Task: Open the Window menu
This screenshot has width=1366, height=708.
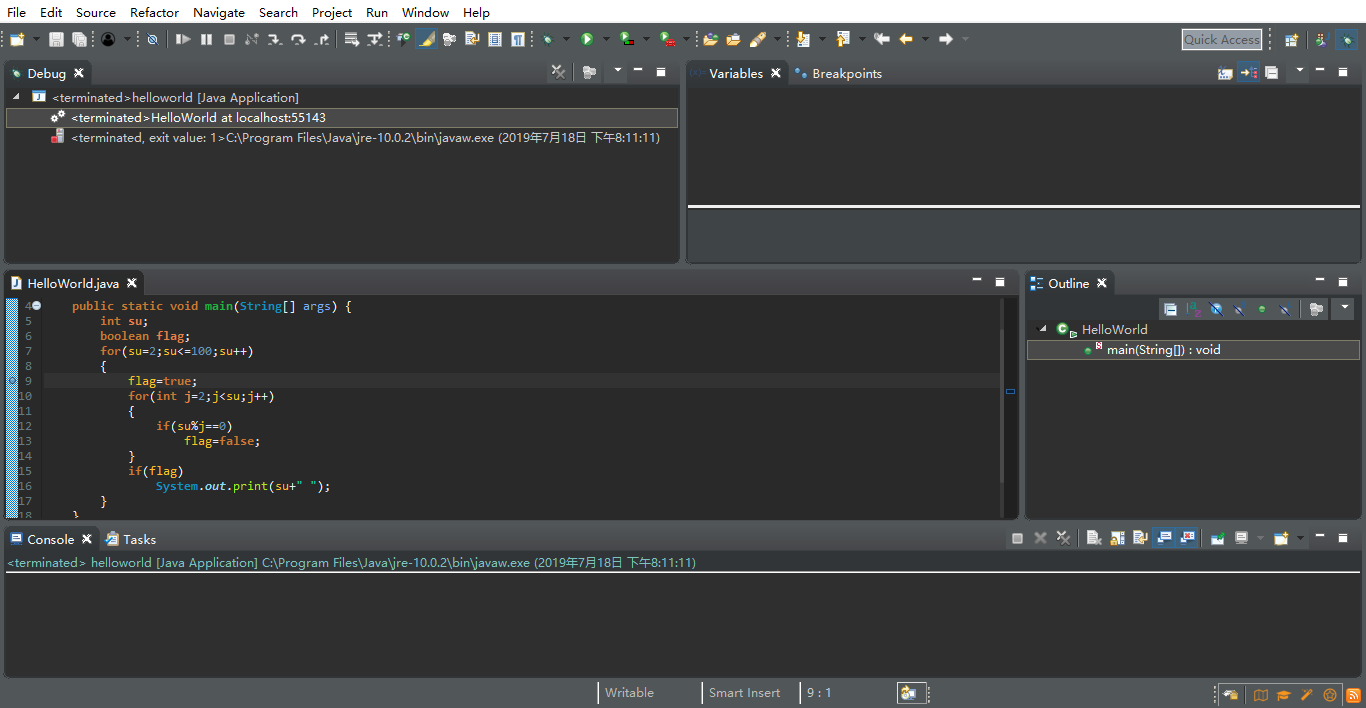Action: pos(425,12)
